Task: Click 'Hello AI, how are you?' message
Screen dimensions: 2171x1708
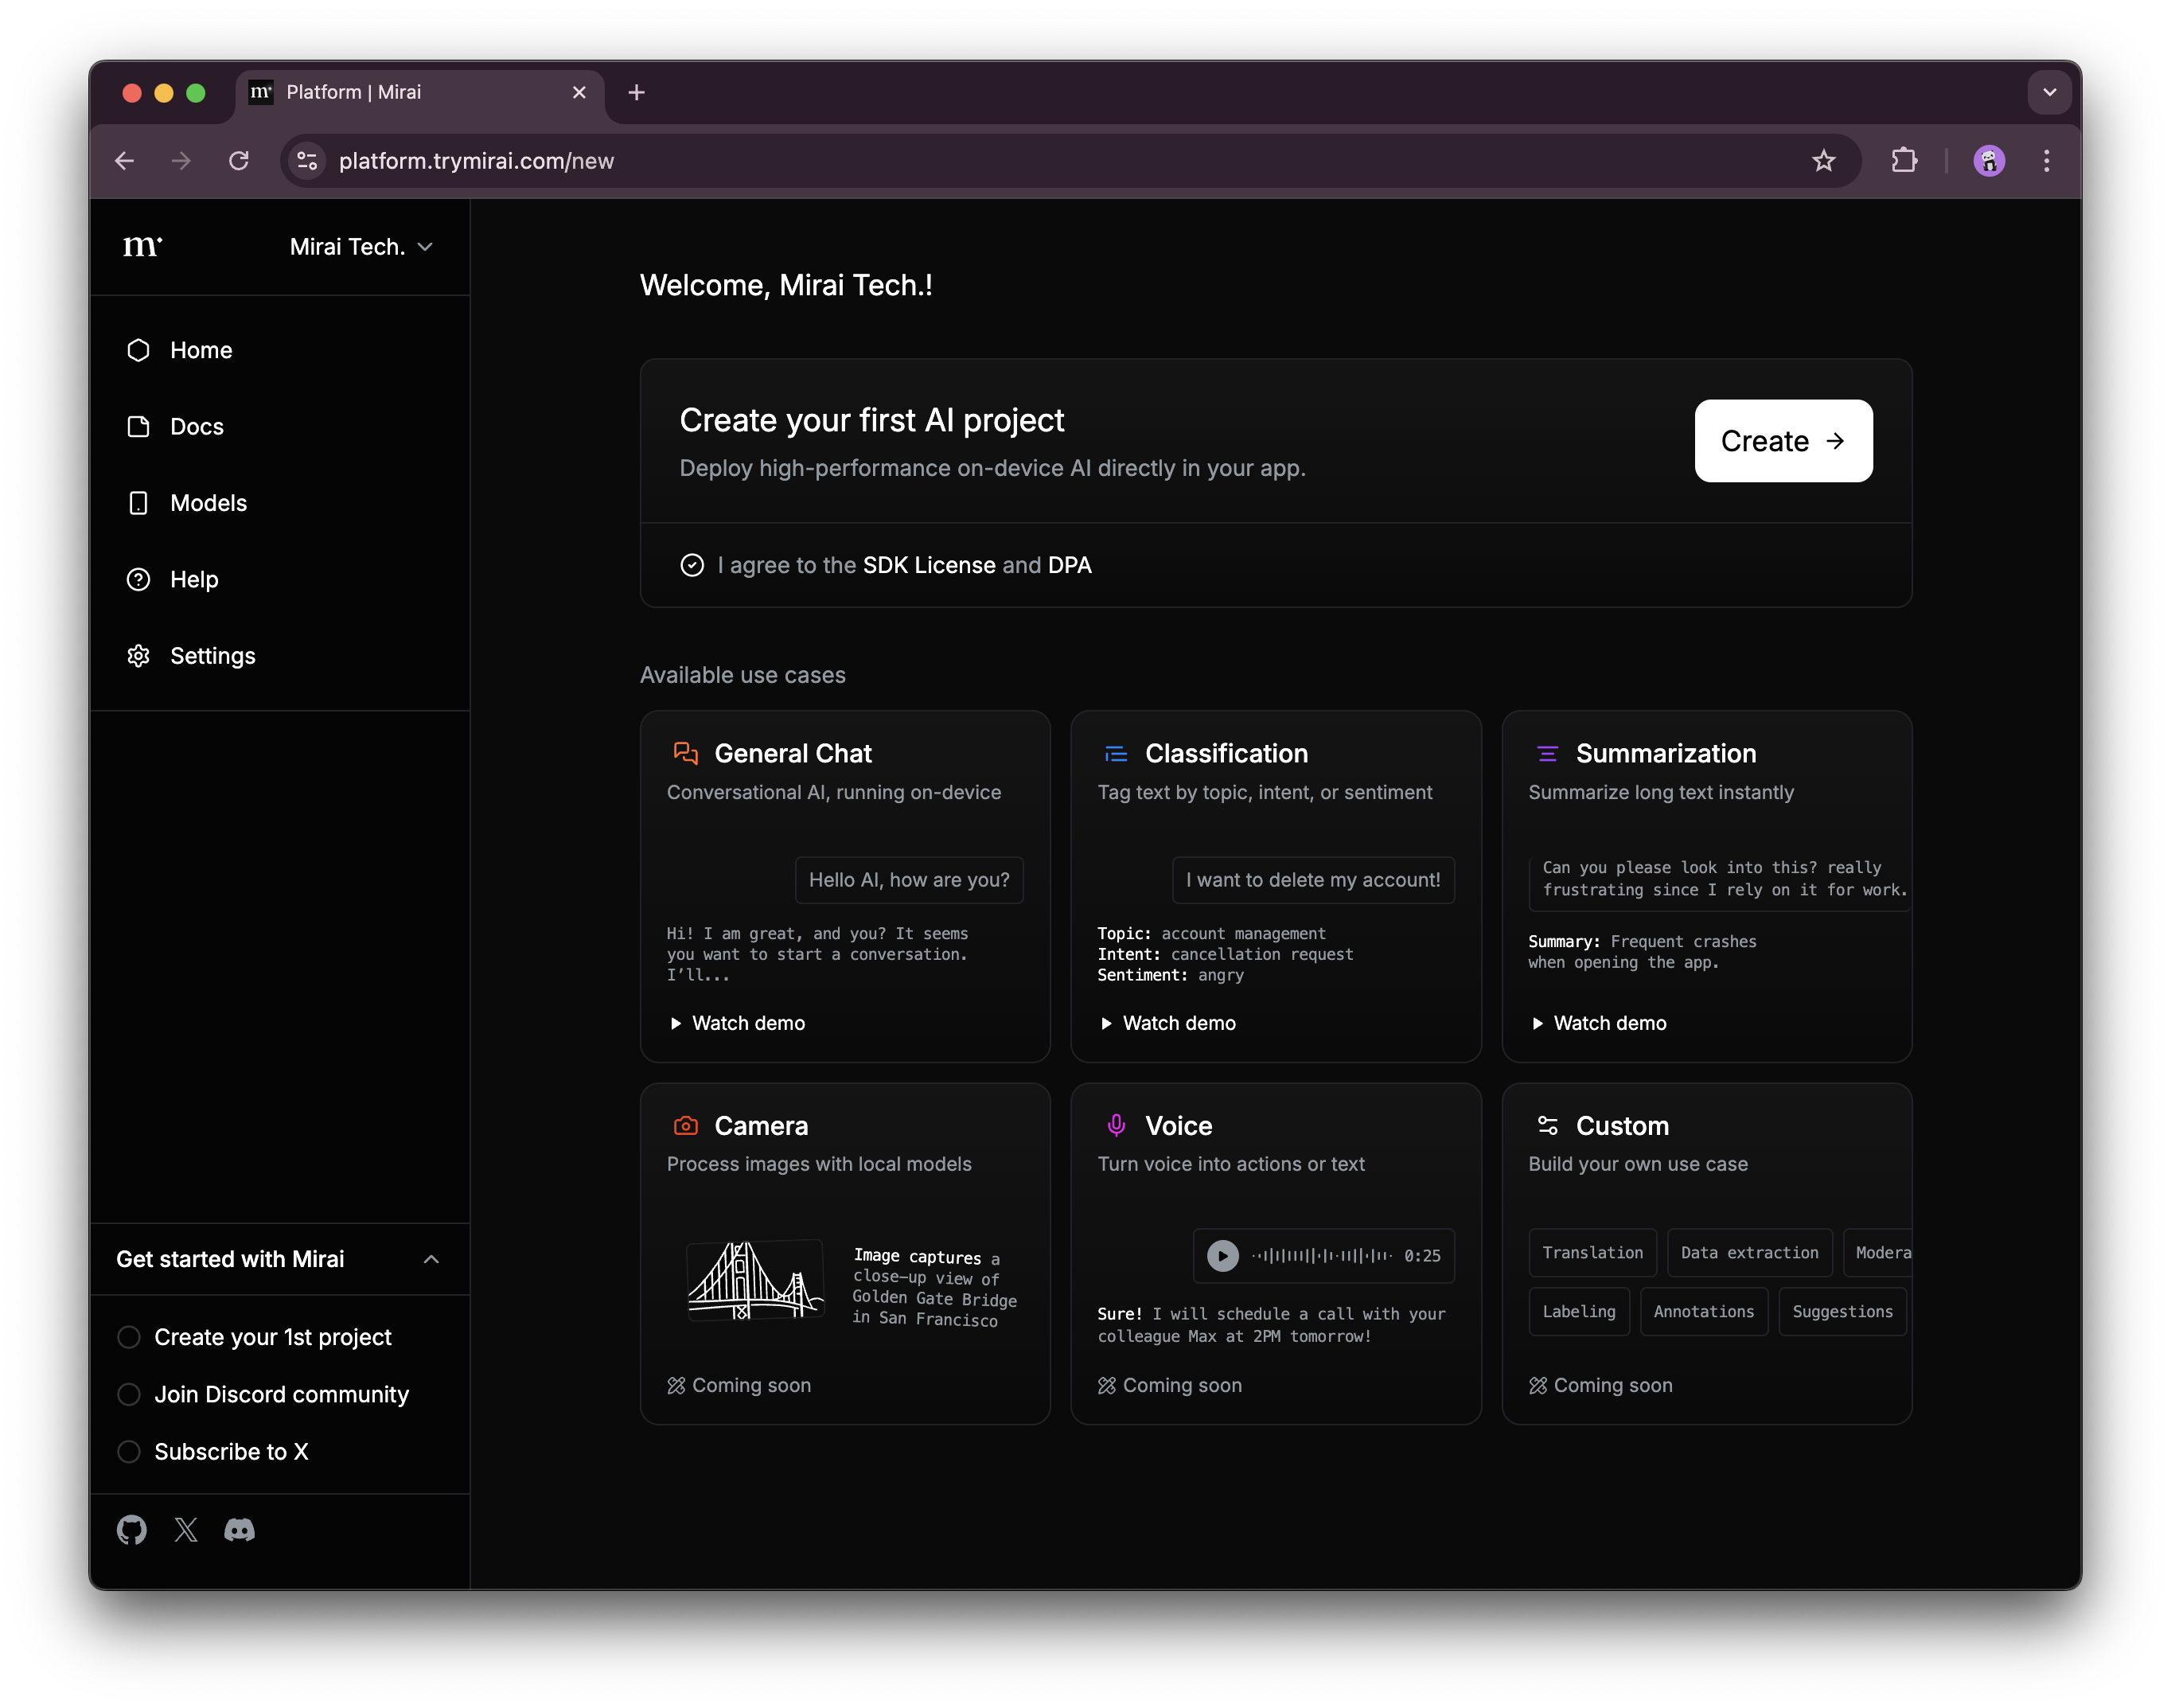Action: point(909,880)
